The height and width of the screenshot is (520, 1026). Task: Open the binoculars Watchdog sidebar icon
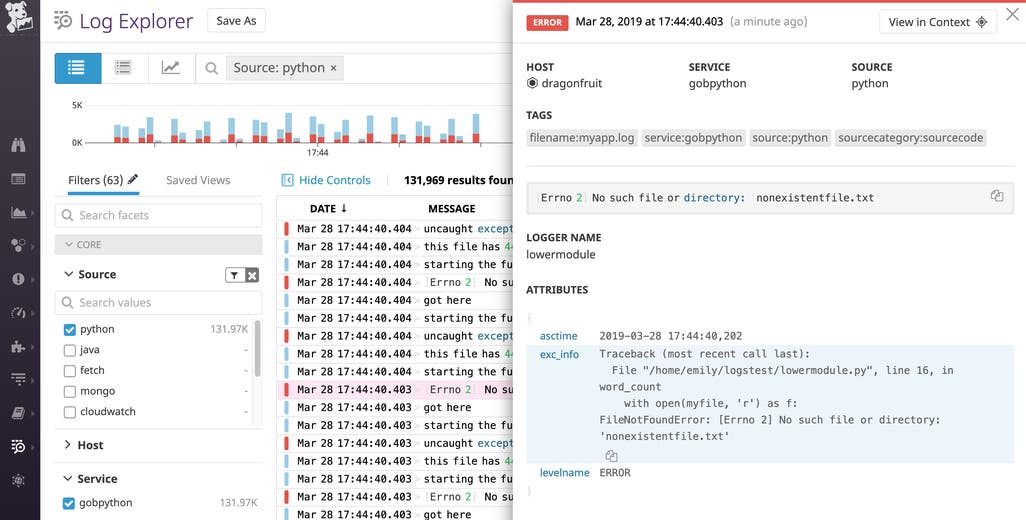tap(18, 145)
